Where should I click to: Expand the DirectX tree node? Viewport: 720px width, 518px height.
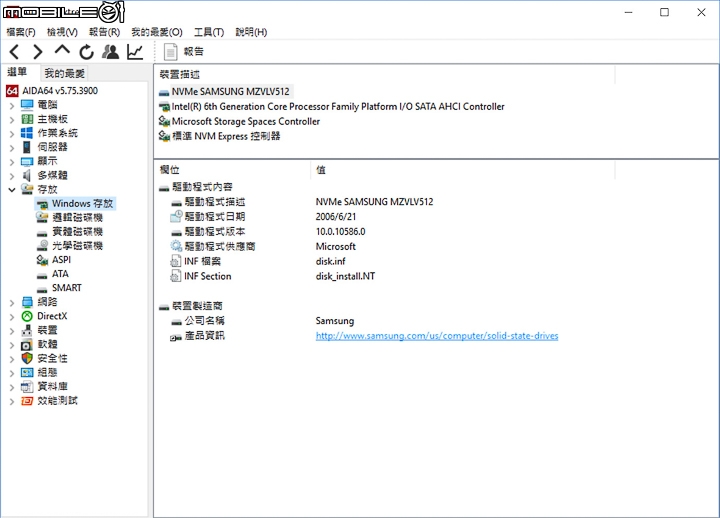point(12,317)
